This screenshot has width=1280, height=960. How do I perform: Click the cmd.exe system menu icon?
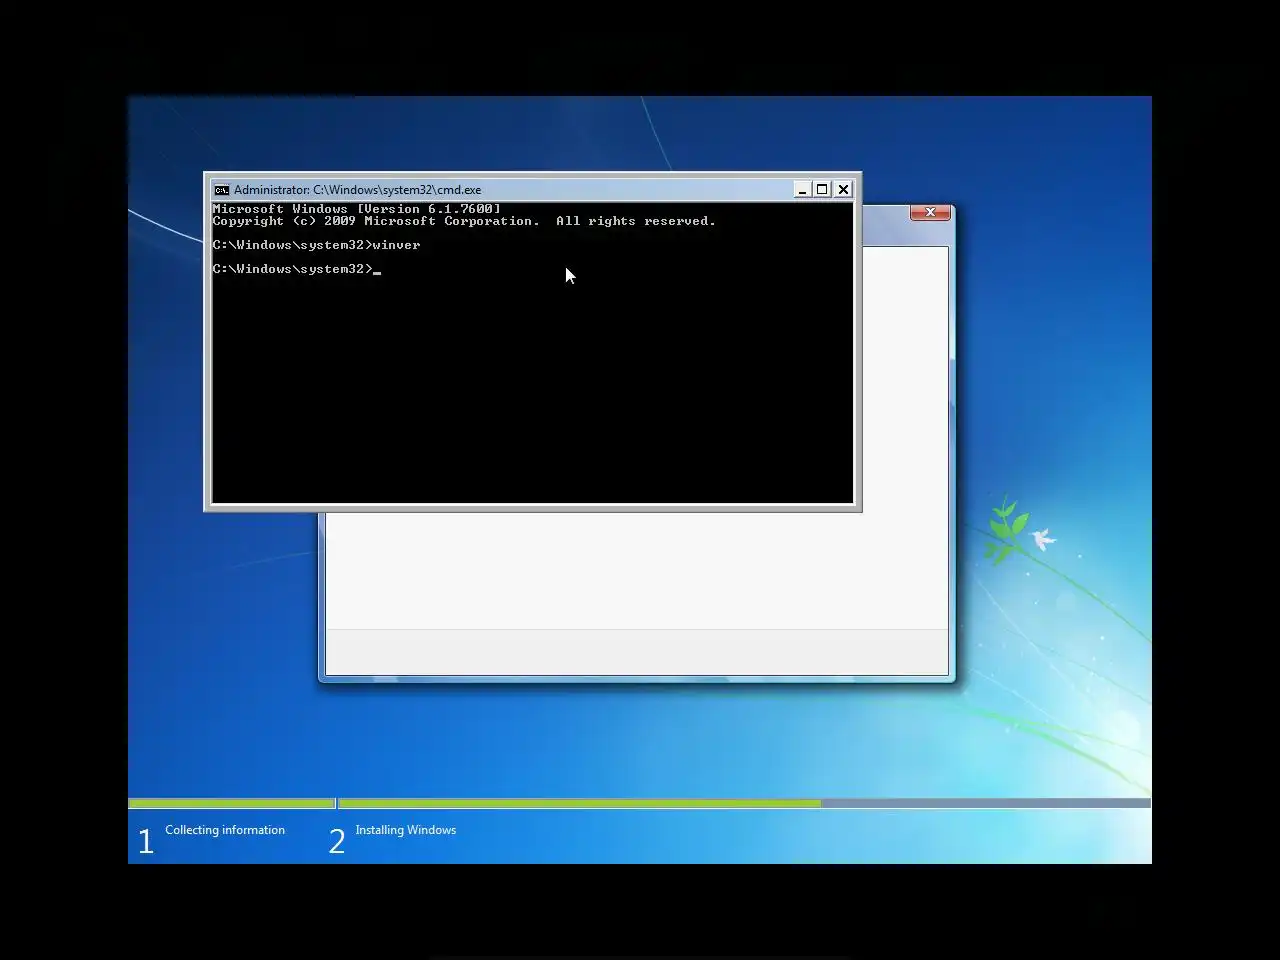click(221, 190)
